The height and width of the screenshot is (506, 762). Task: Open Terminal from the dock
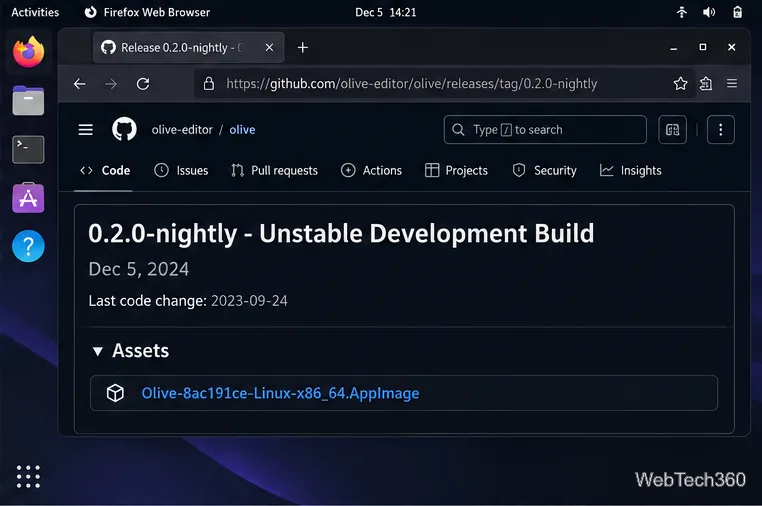pos(28,149)
